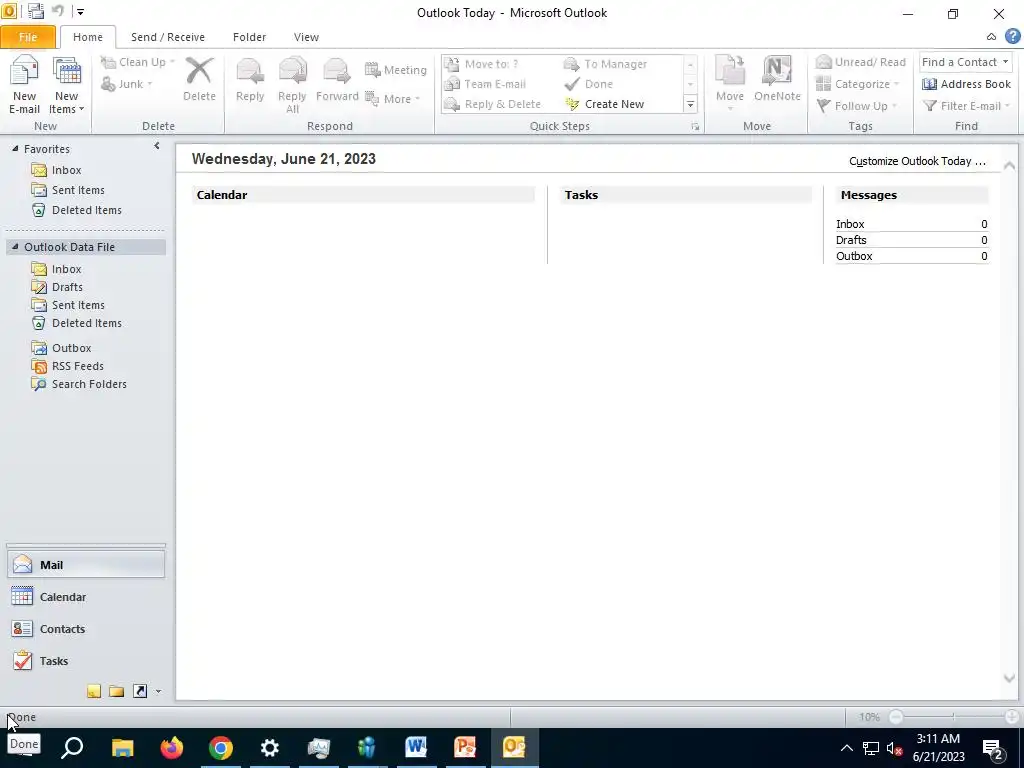Switch to the Tasks module

pyautogui.click(x=86, y=661)
